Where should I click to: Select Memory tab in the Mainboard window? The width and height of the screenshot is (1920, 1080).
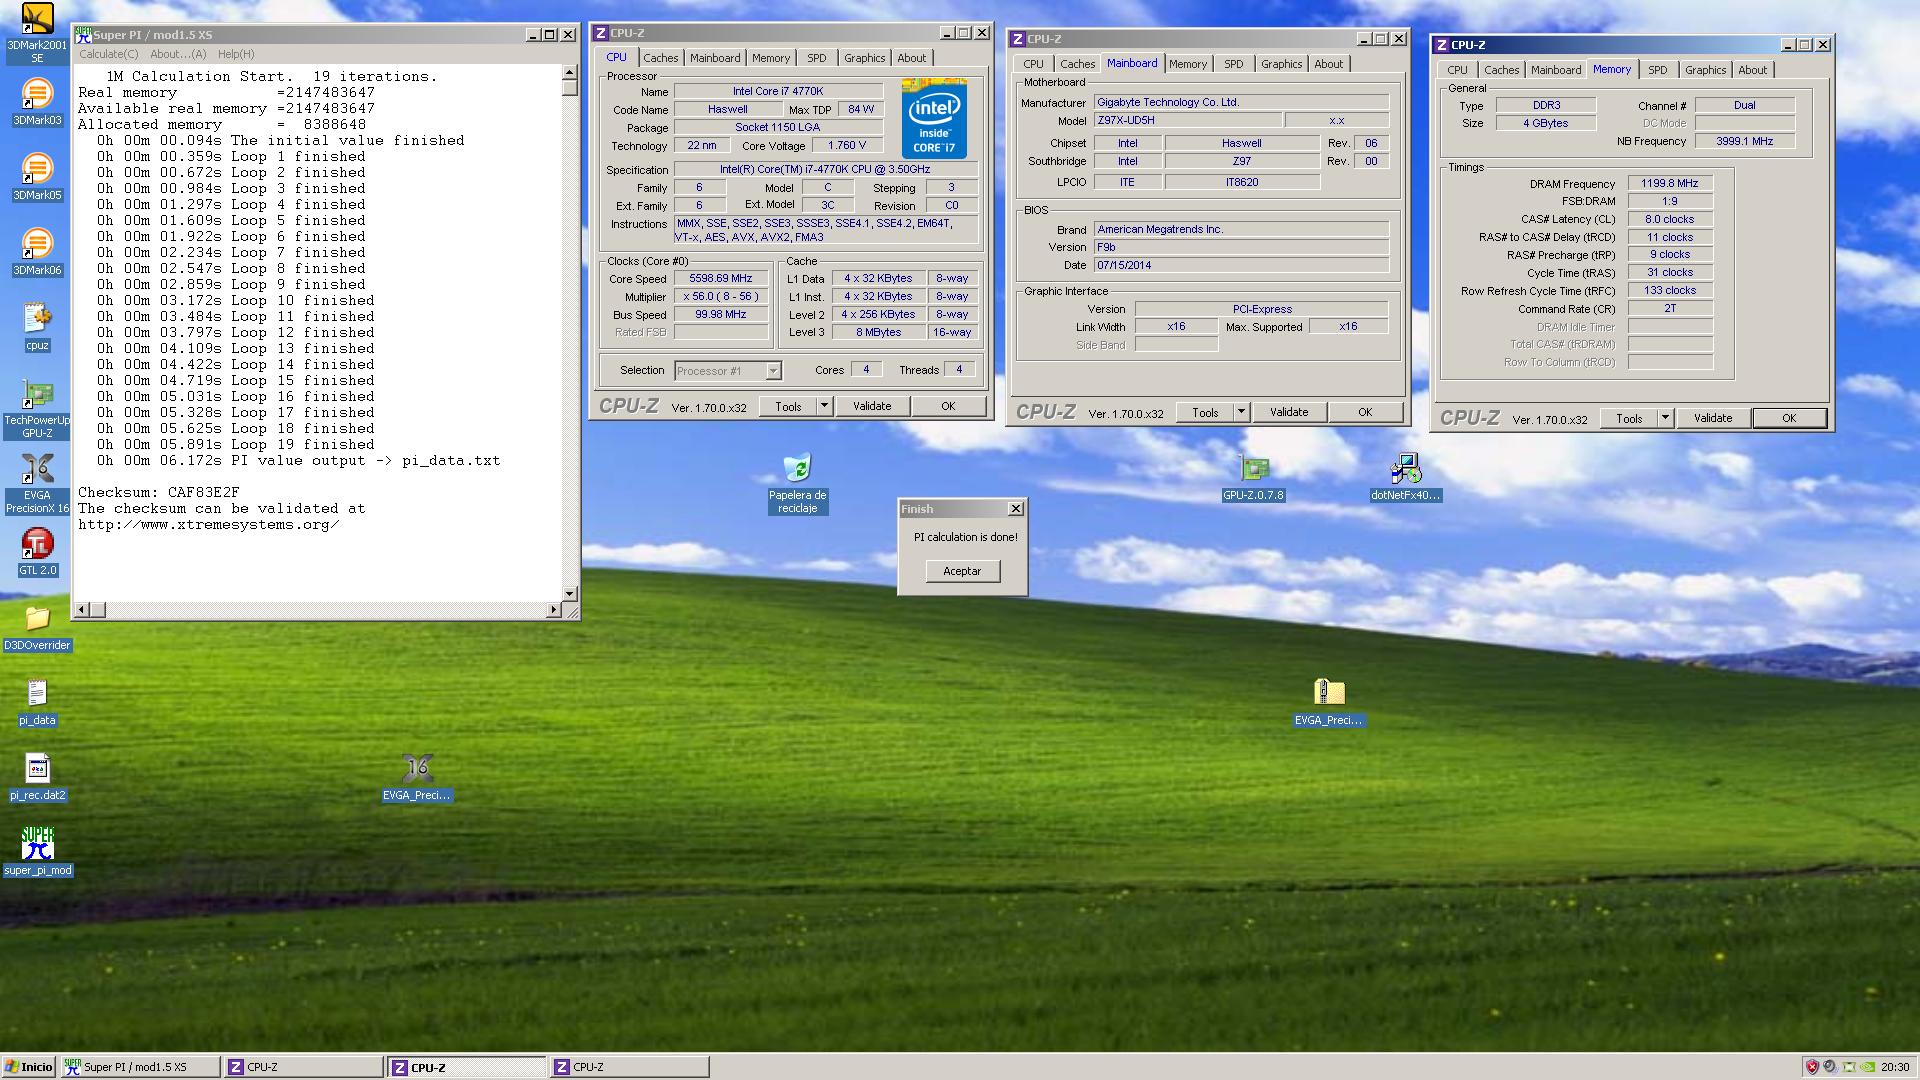pos(1188,64)
